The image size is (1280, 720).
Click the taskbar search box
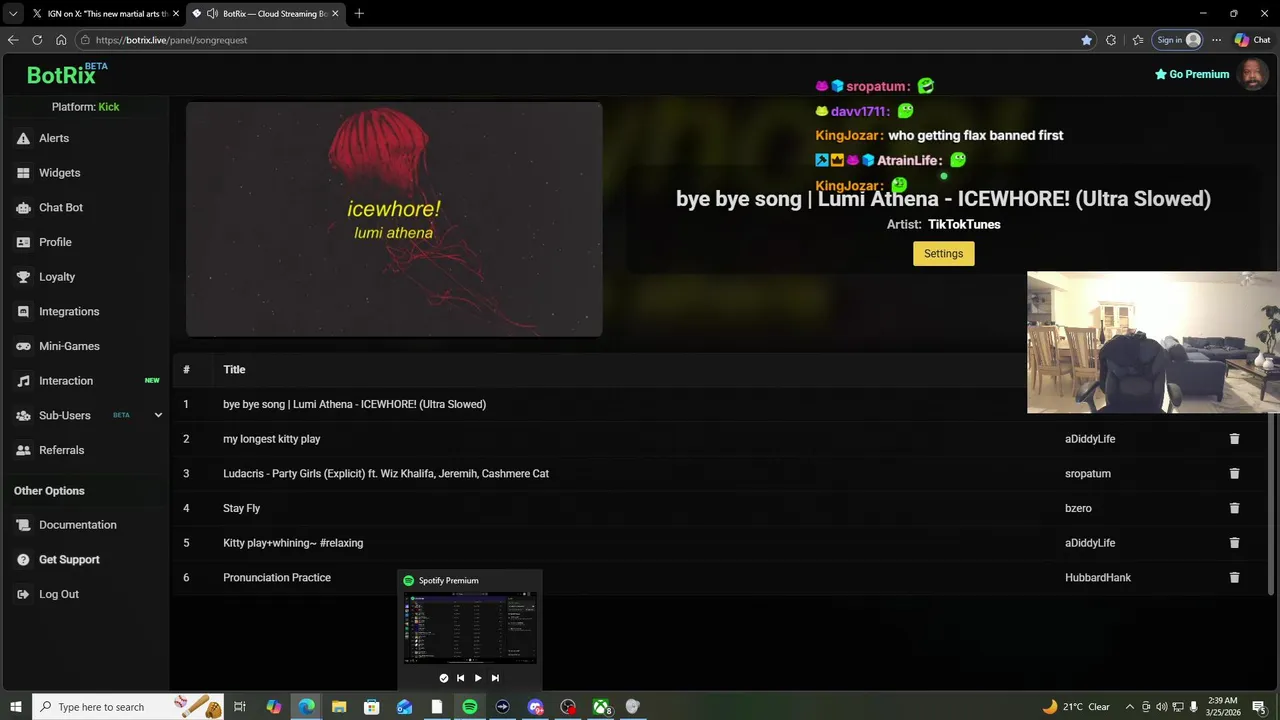pyautogui.click(x=128, y=707)
